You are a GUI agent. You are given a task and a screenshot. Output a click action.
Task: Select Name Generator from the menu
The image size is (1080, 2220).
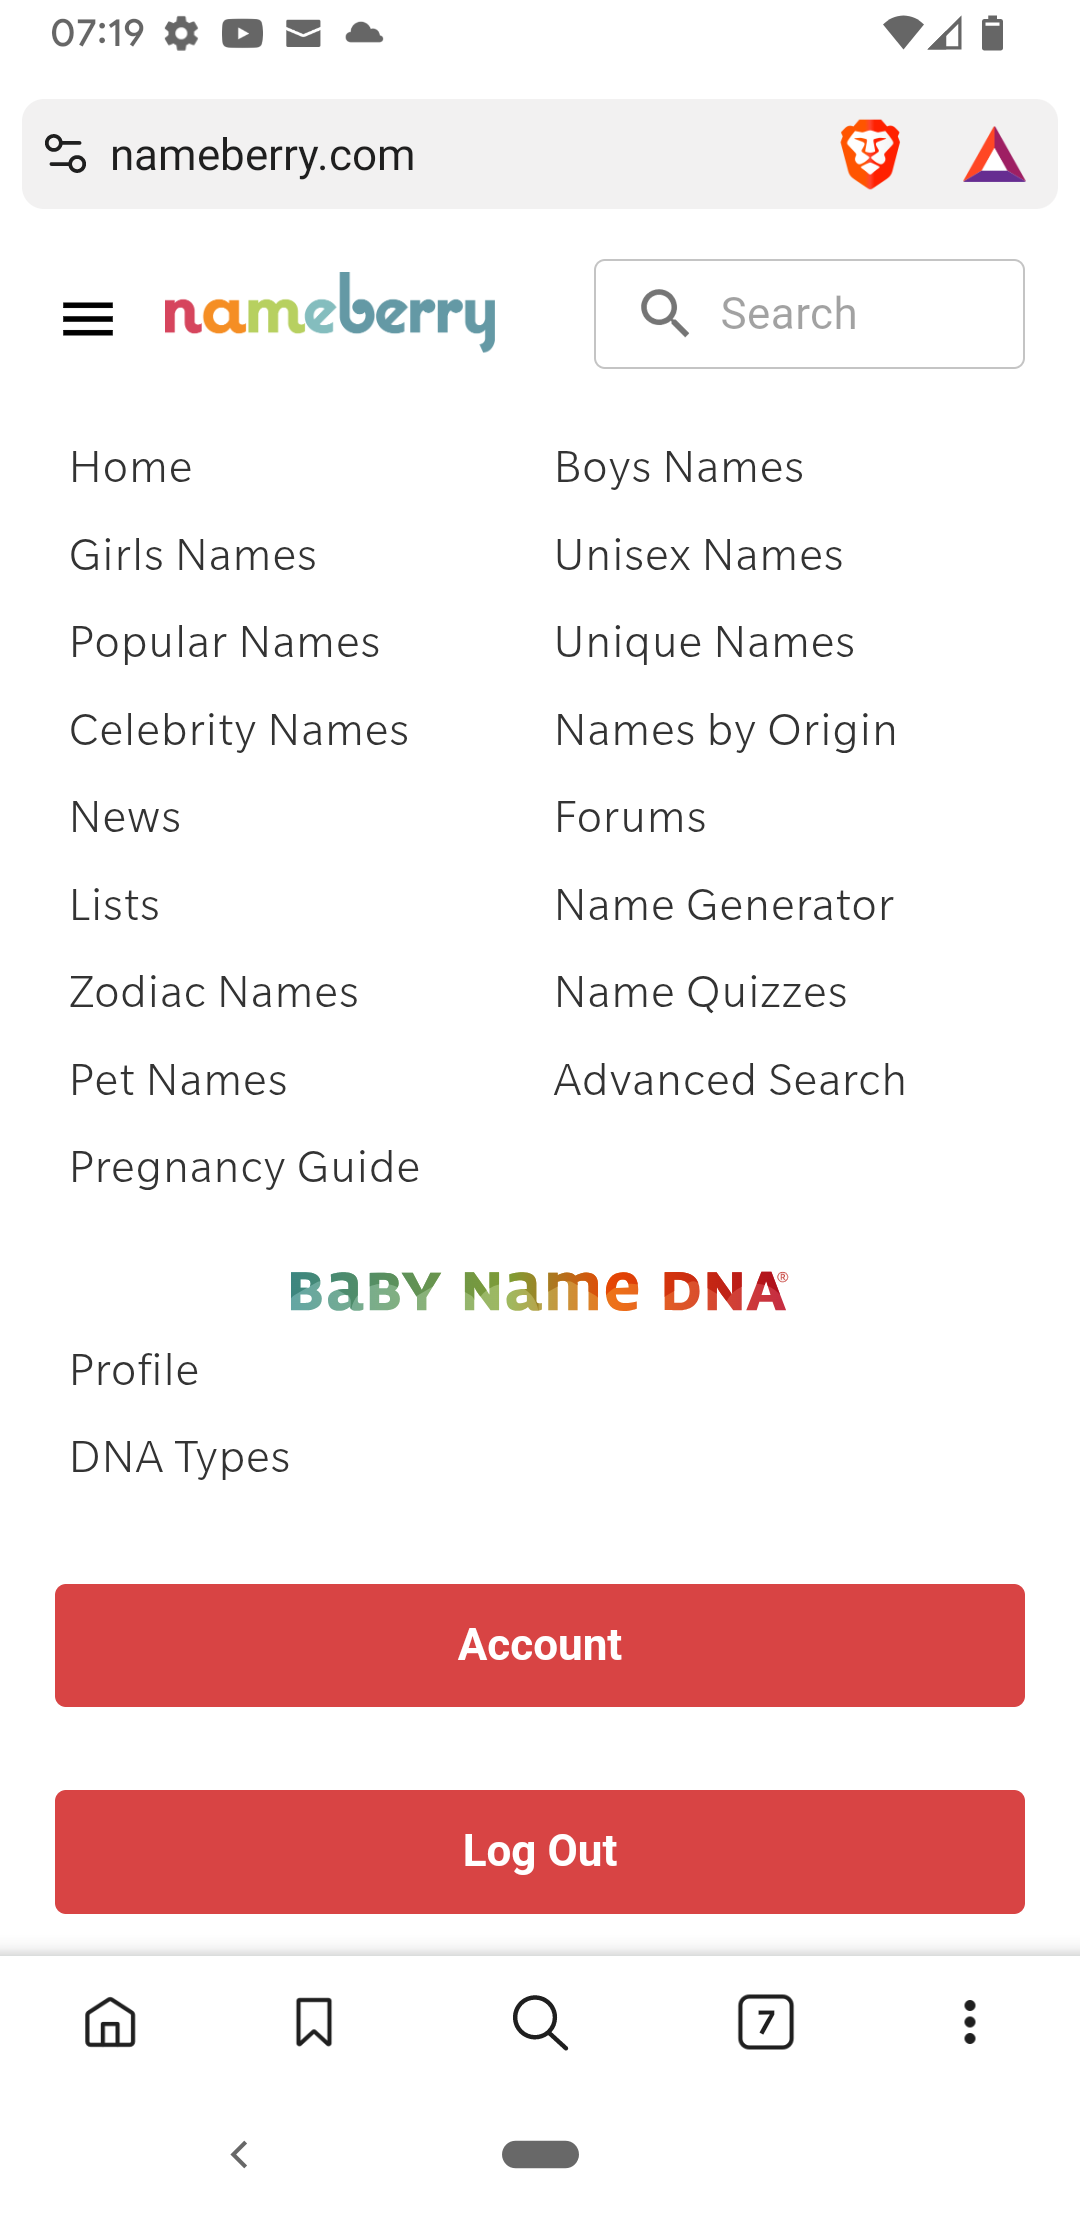725,905
